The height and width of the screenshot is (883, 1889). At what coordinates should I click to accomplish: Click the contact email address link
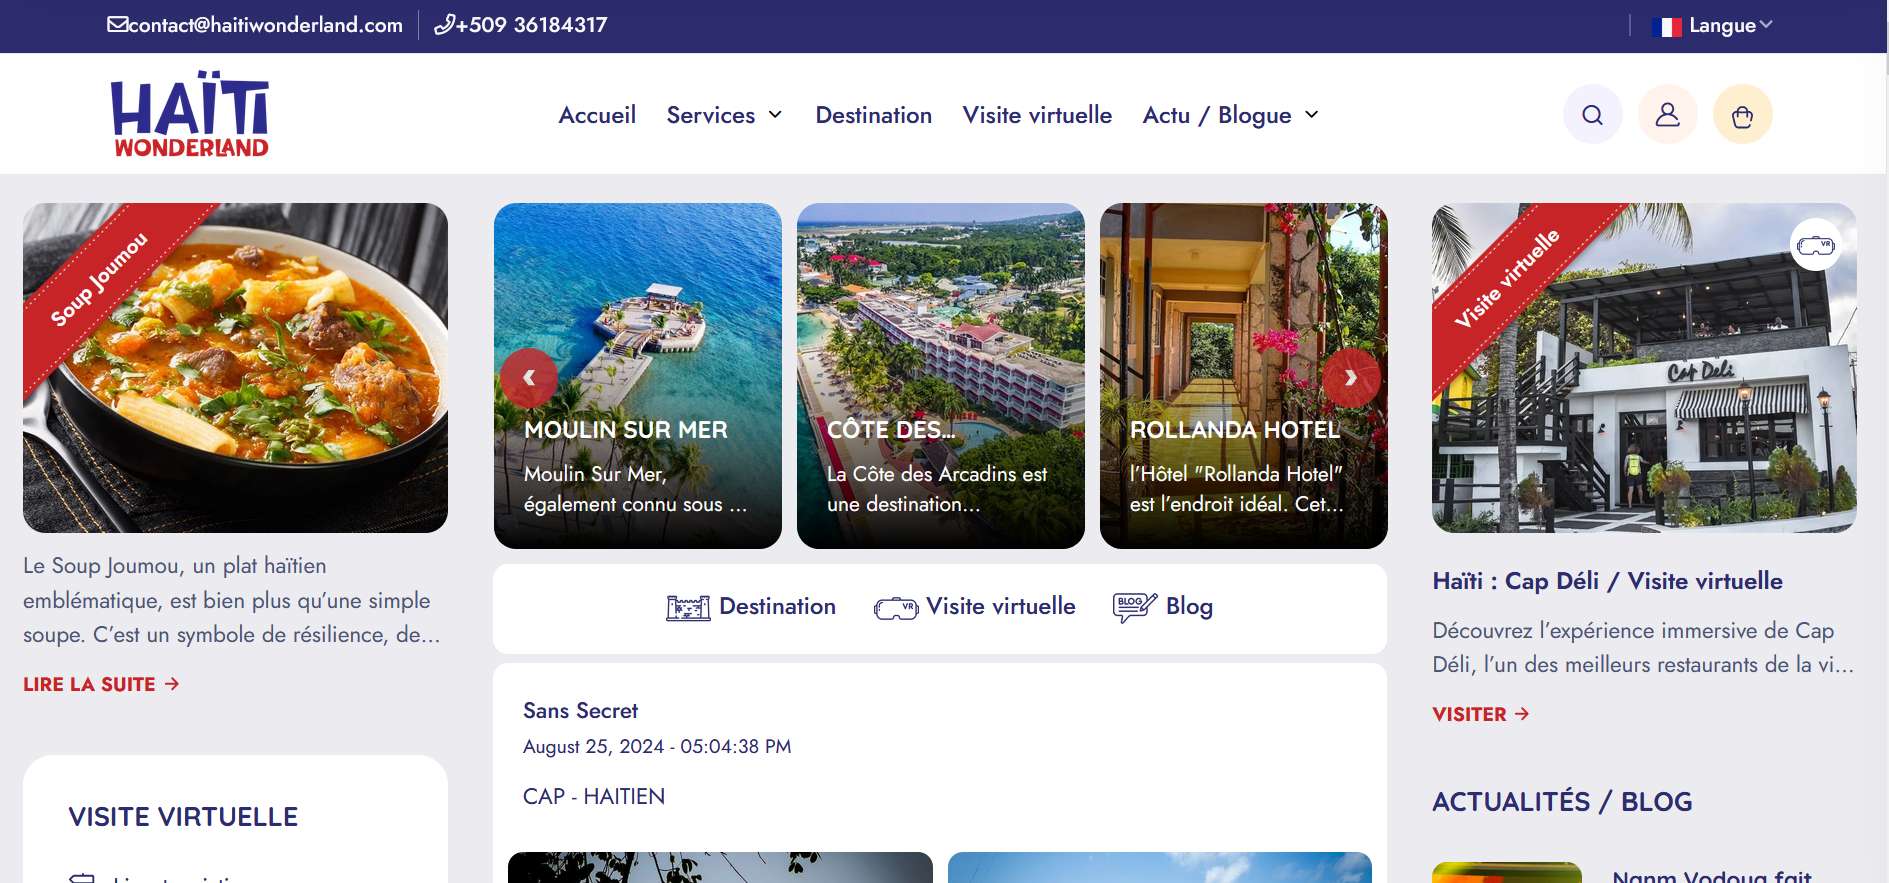(255, 25)
